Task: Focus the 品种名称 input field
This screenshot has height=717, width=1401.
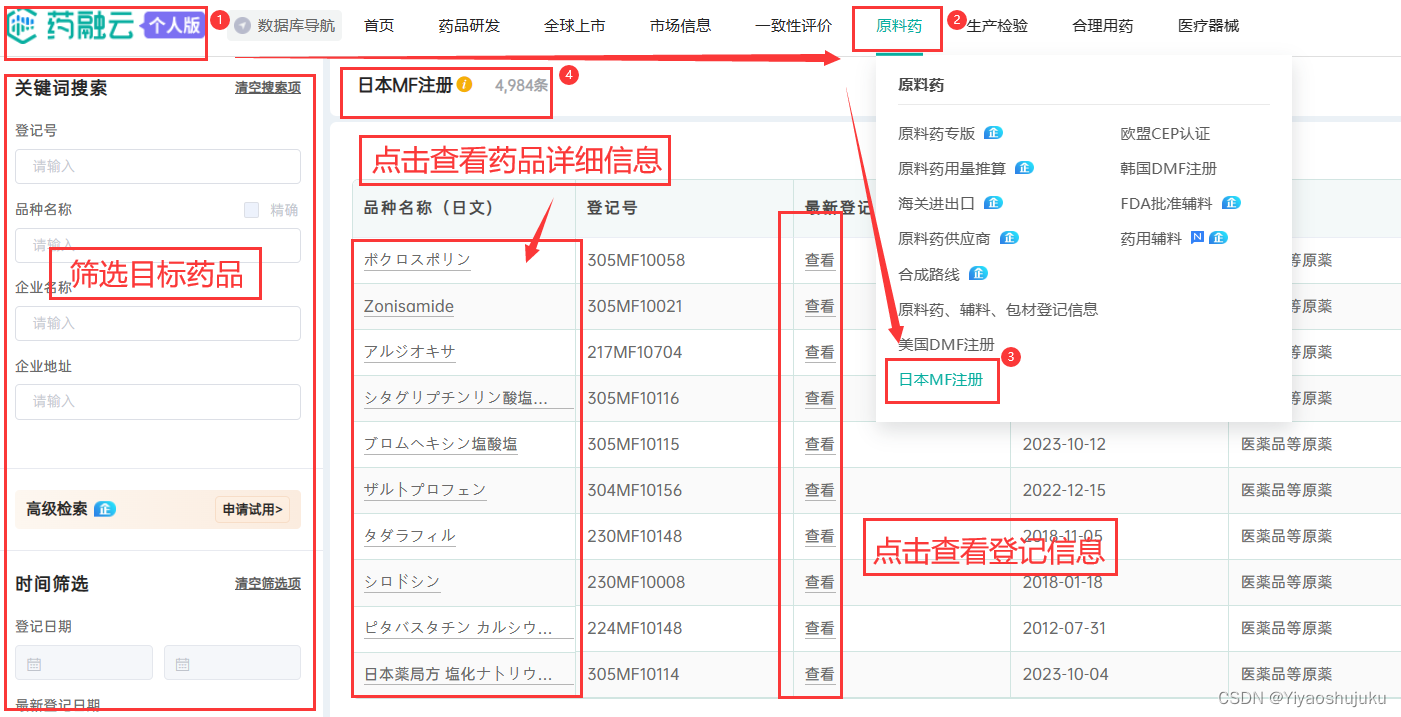Action: [x=158, y=245]
